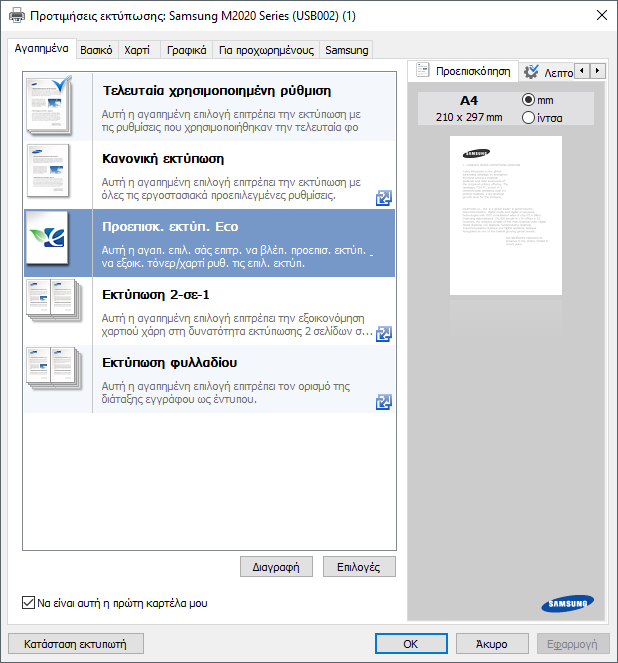
Task: Open the Χαρτί tab
Action: pos(137,50)
